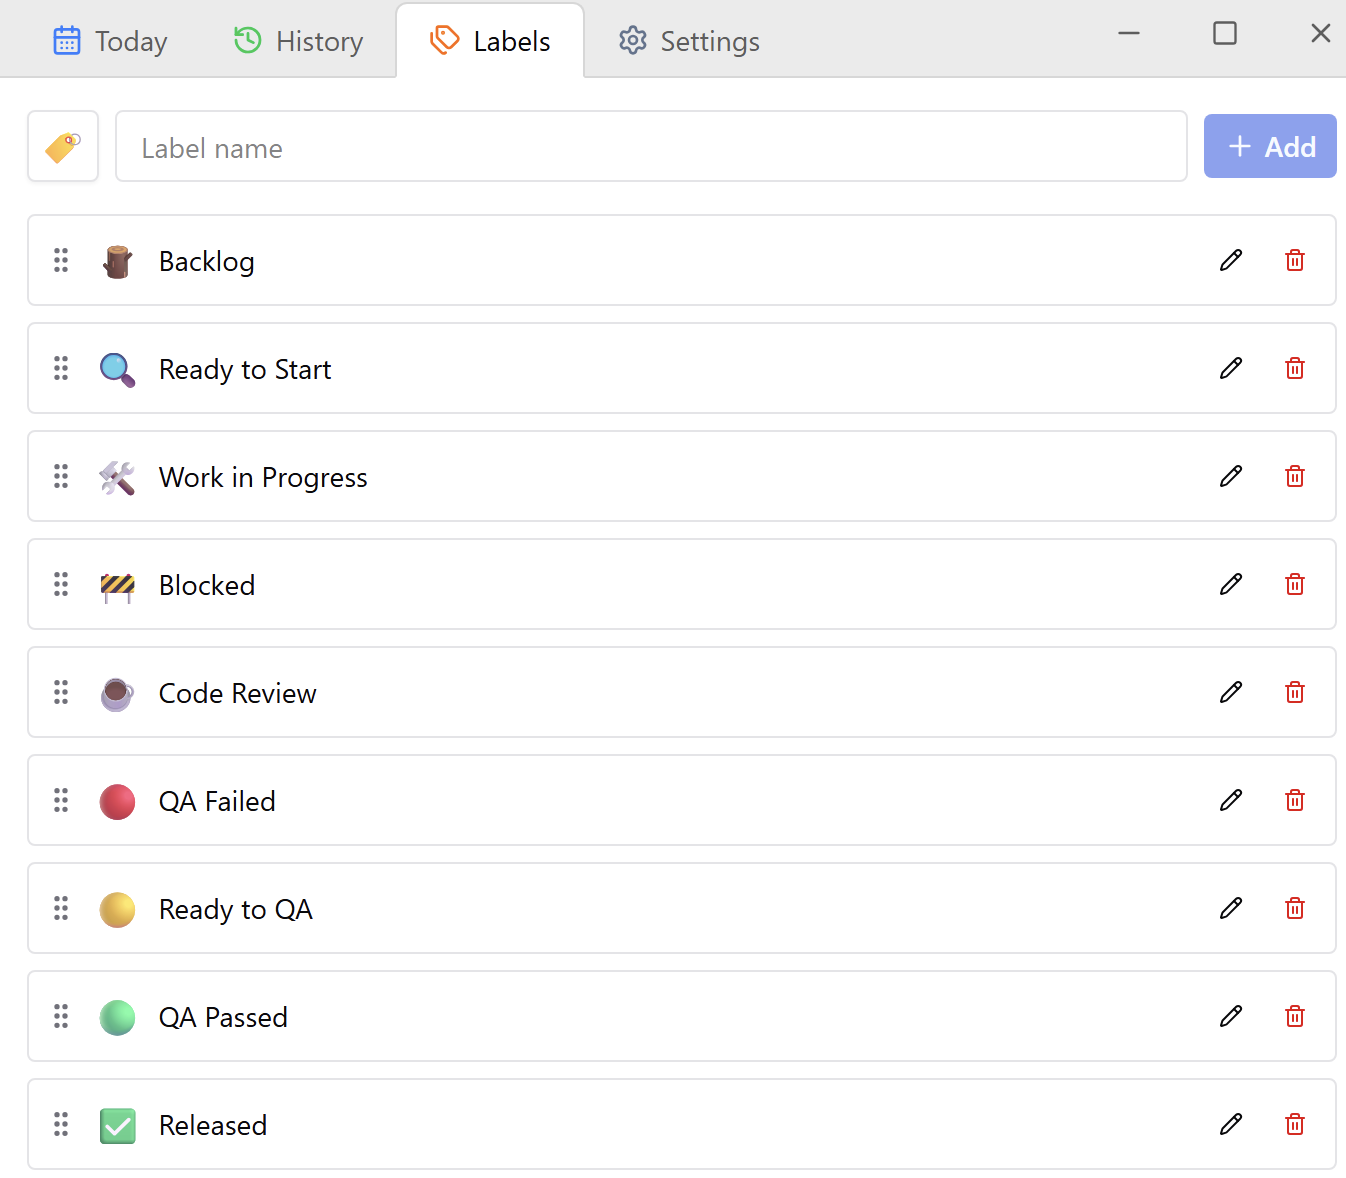This screenshot has width=1346, height=1178.
Task: Click the green checkmark icon on Released
Action: [x=117, y=1125]
